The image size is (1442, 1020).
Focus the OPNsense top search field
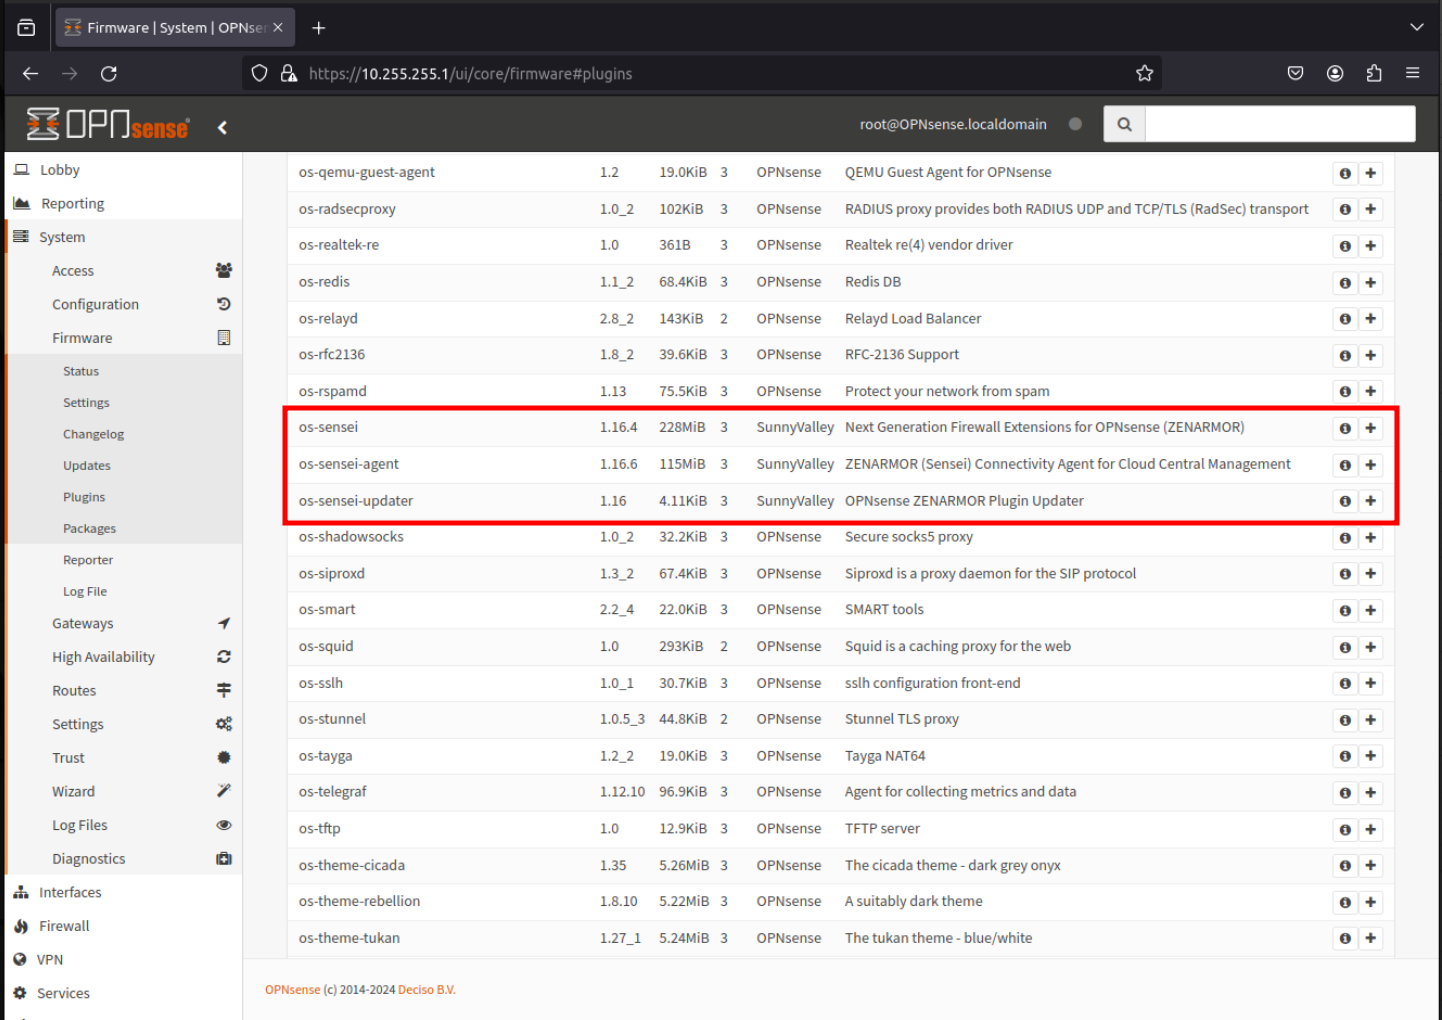coord(1280,124)
